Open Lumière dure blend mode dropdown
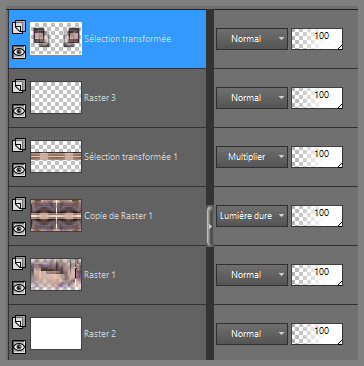 point(252,216)
